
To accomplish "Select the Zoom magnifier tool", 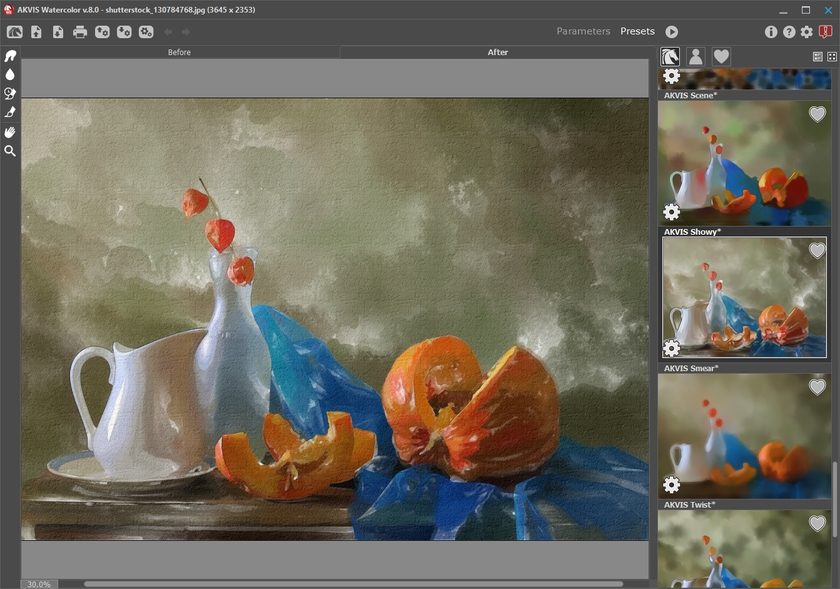I will (x=10, y=151).
